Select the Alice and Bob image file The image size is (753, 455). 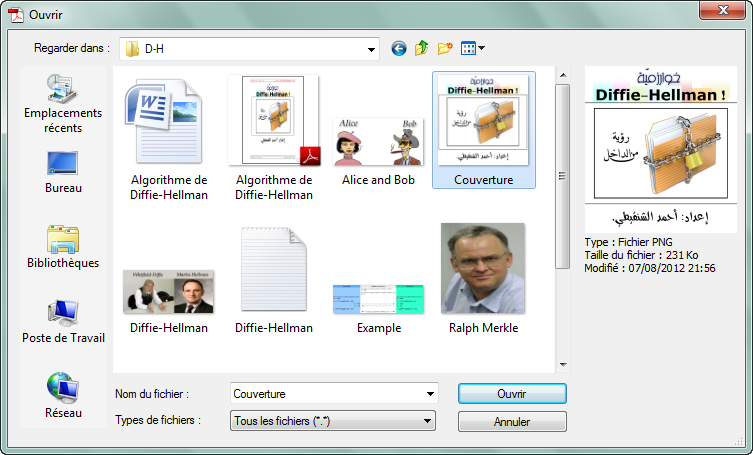point(378,151)
